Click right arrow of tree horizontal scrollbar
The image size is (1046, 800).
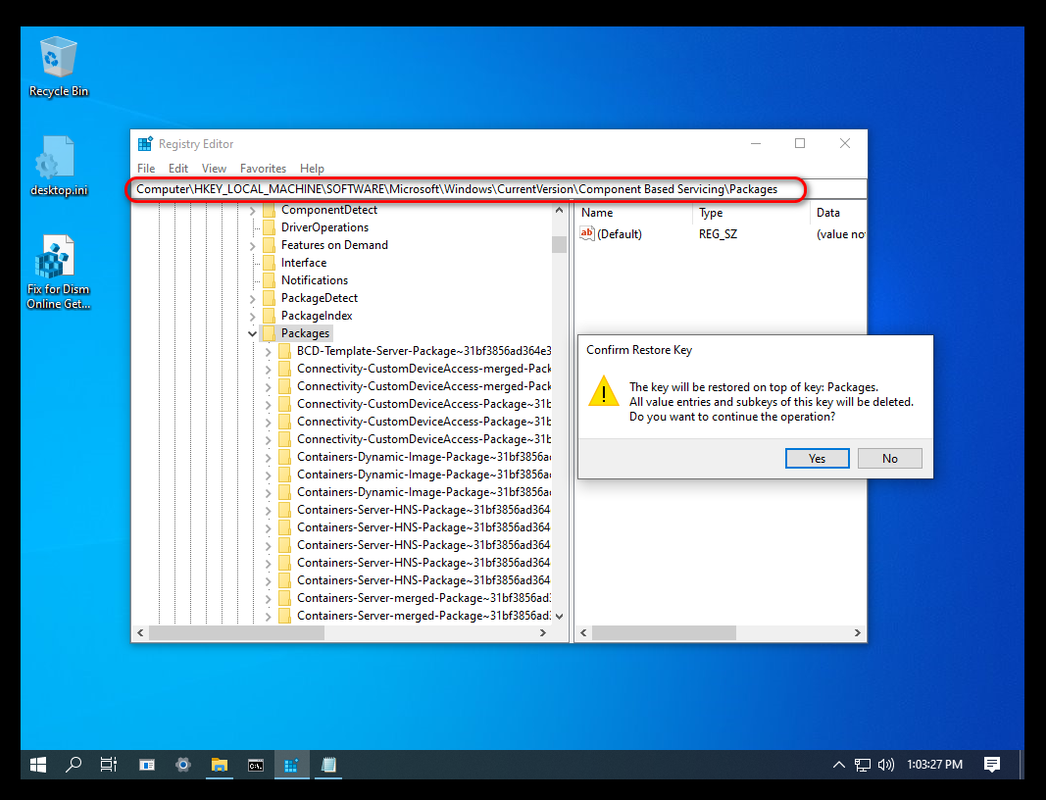pos(543,633)
